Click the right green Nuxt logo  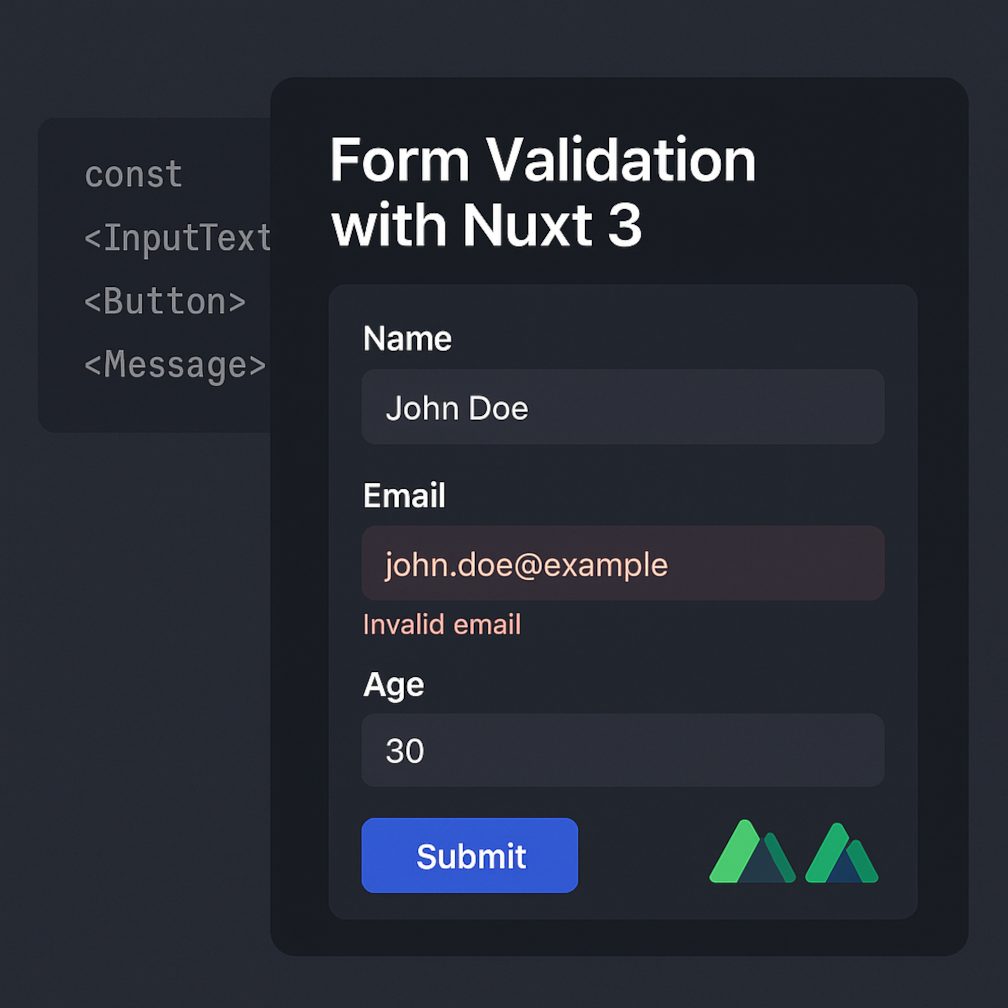click(x=842, y=853)
